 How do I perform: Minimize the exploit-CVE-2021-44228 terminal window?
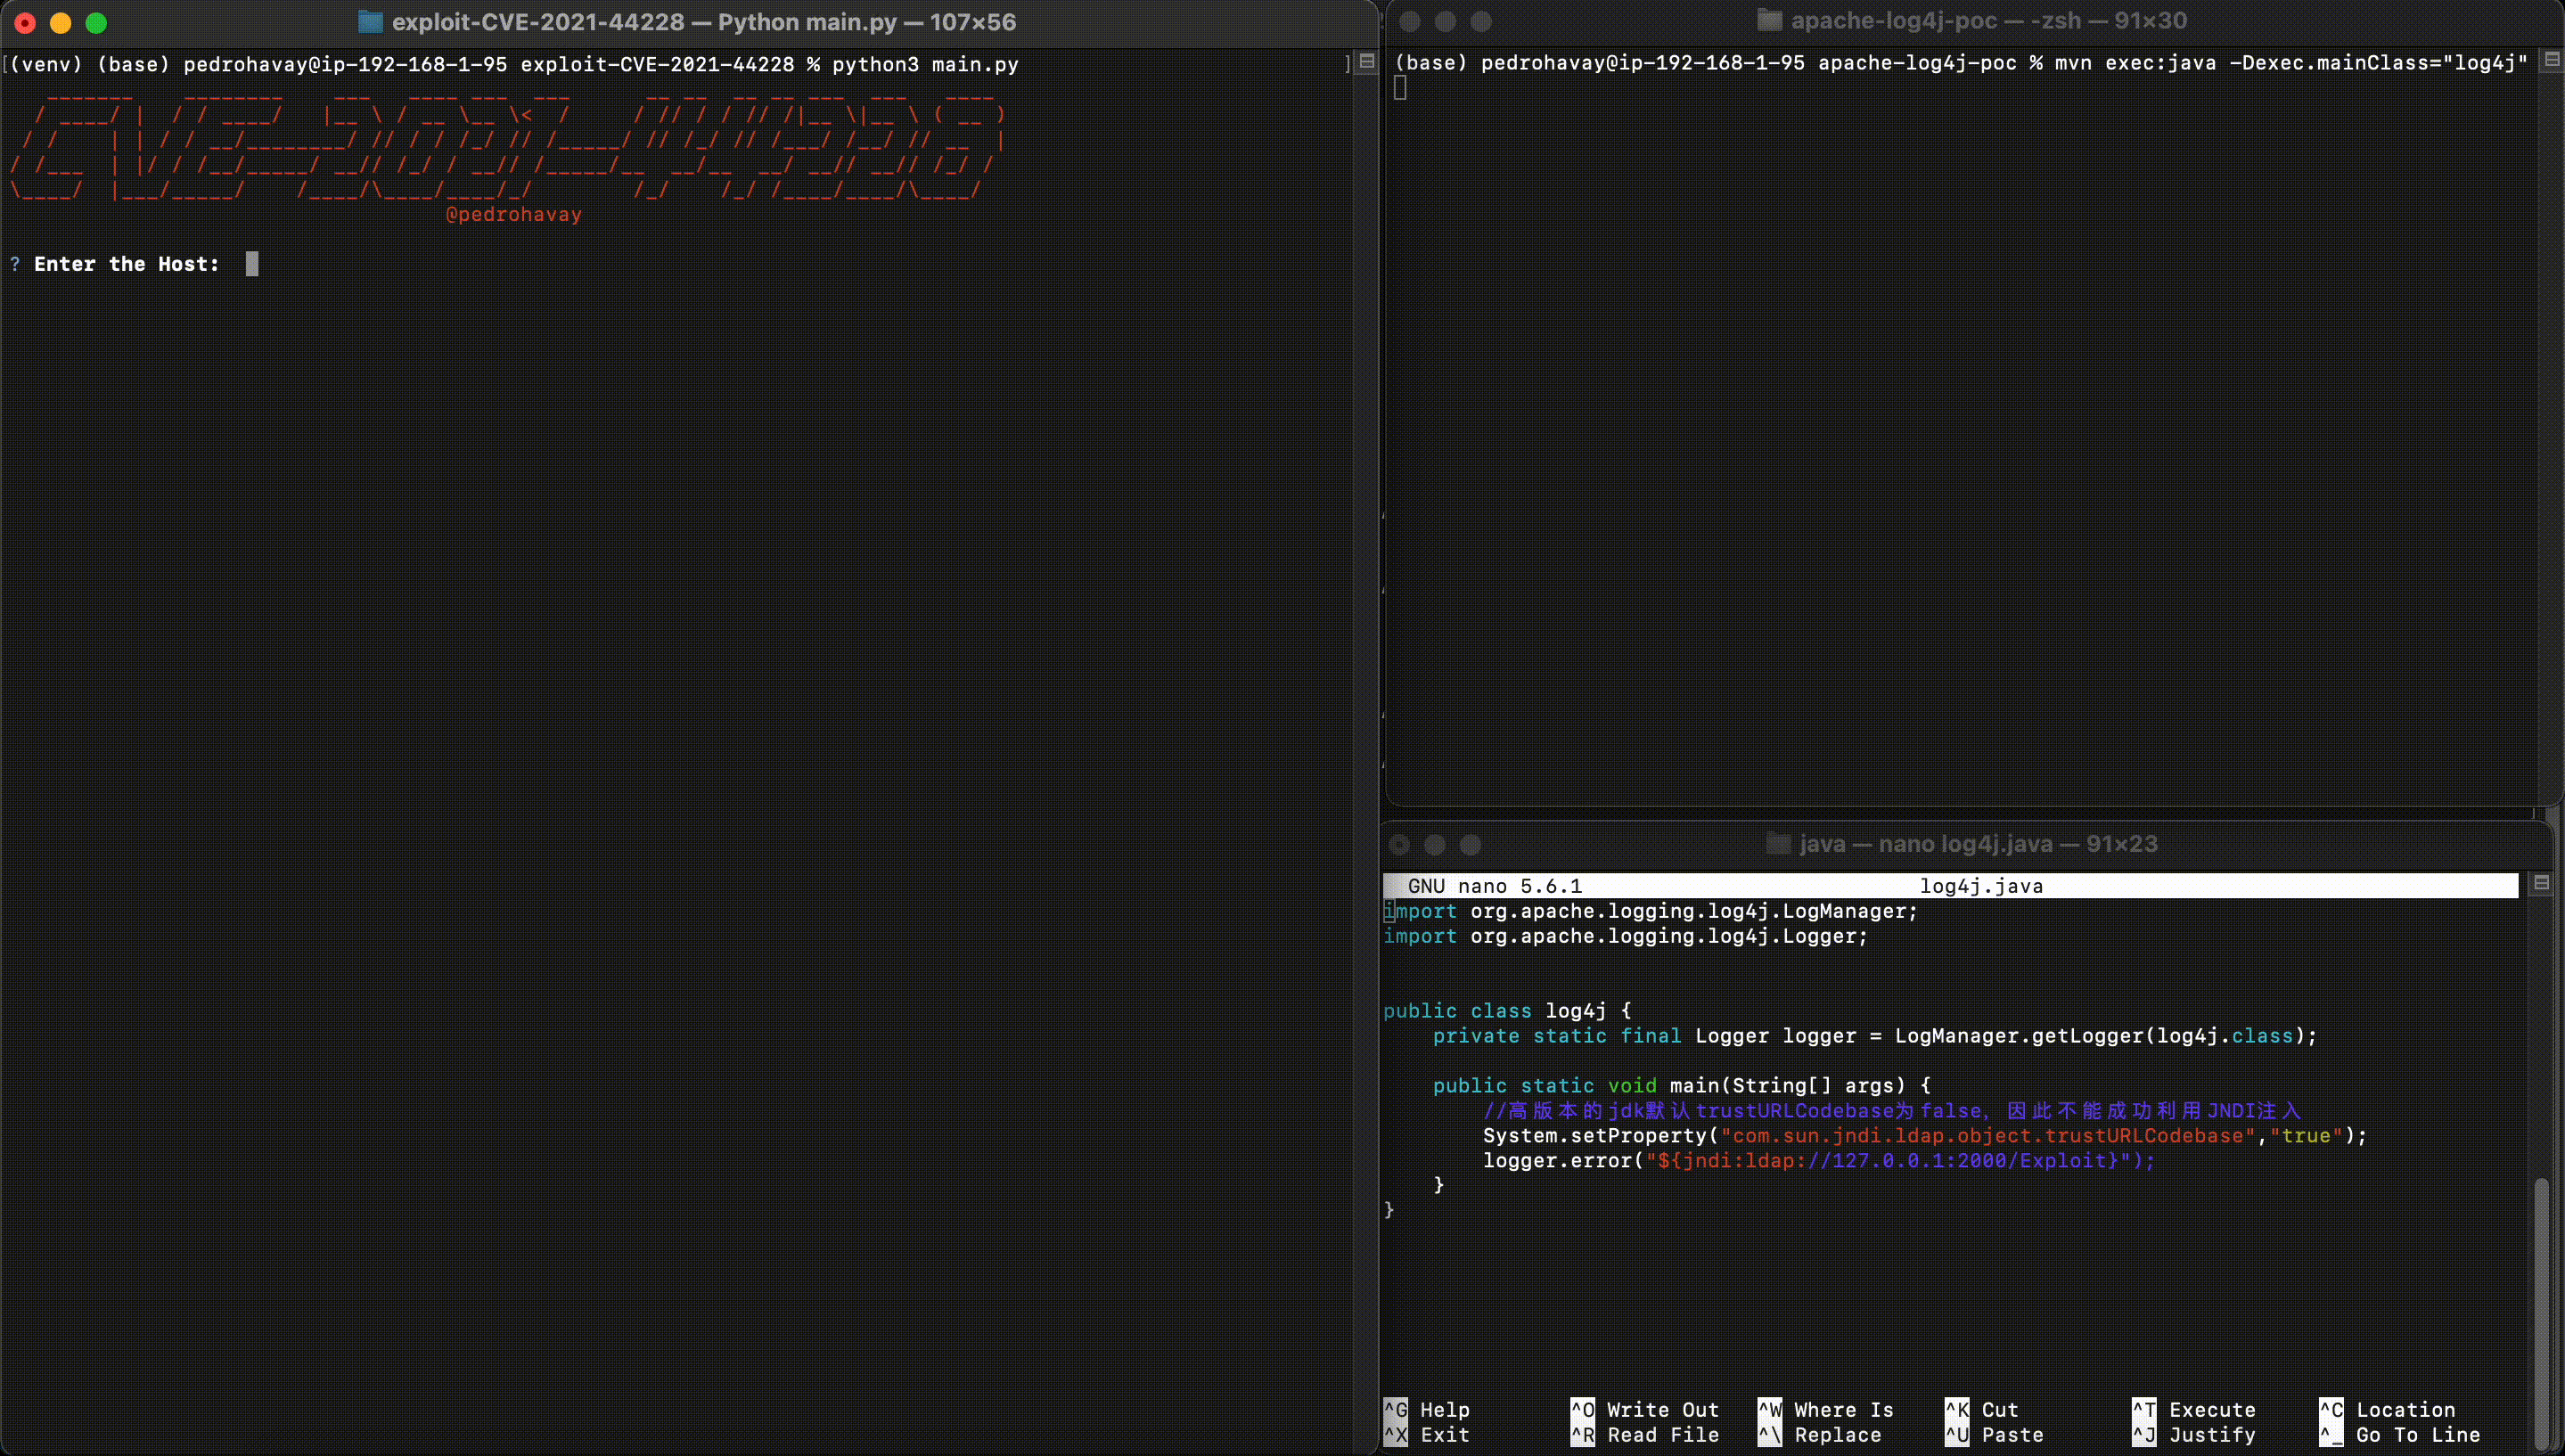pos(60,23)
